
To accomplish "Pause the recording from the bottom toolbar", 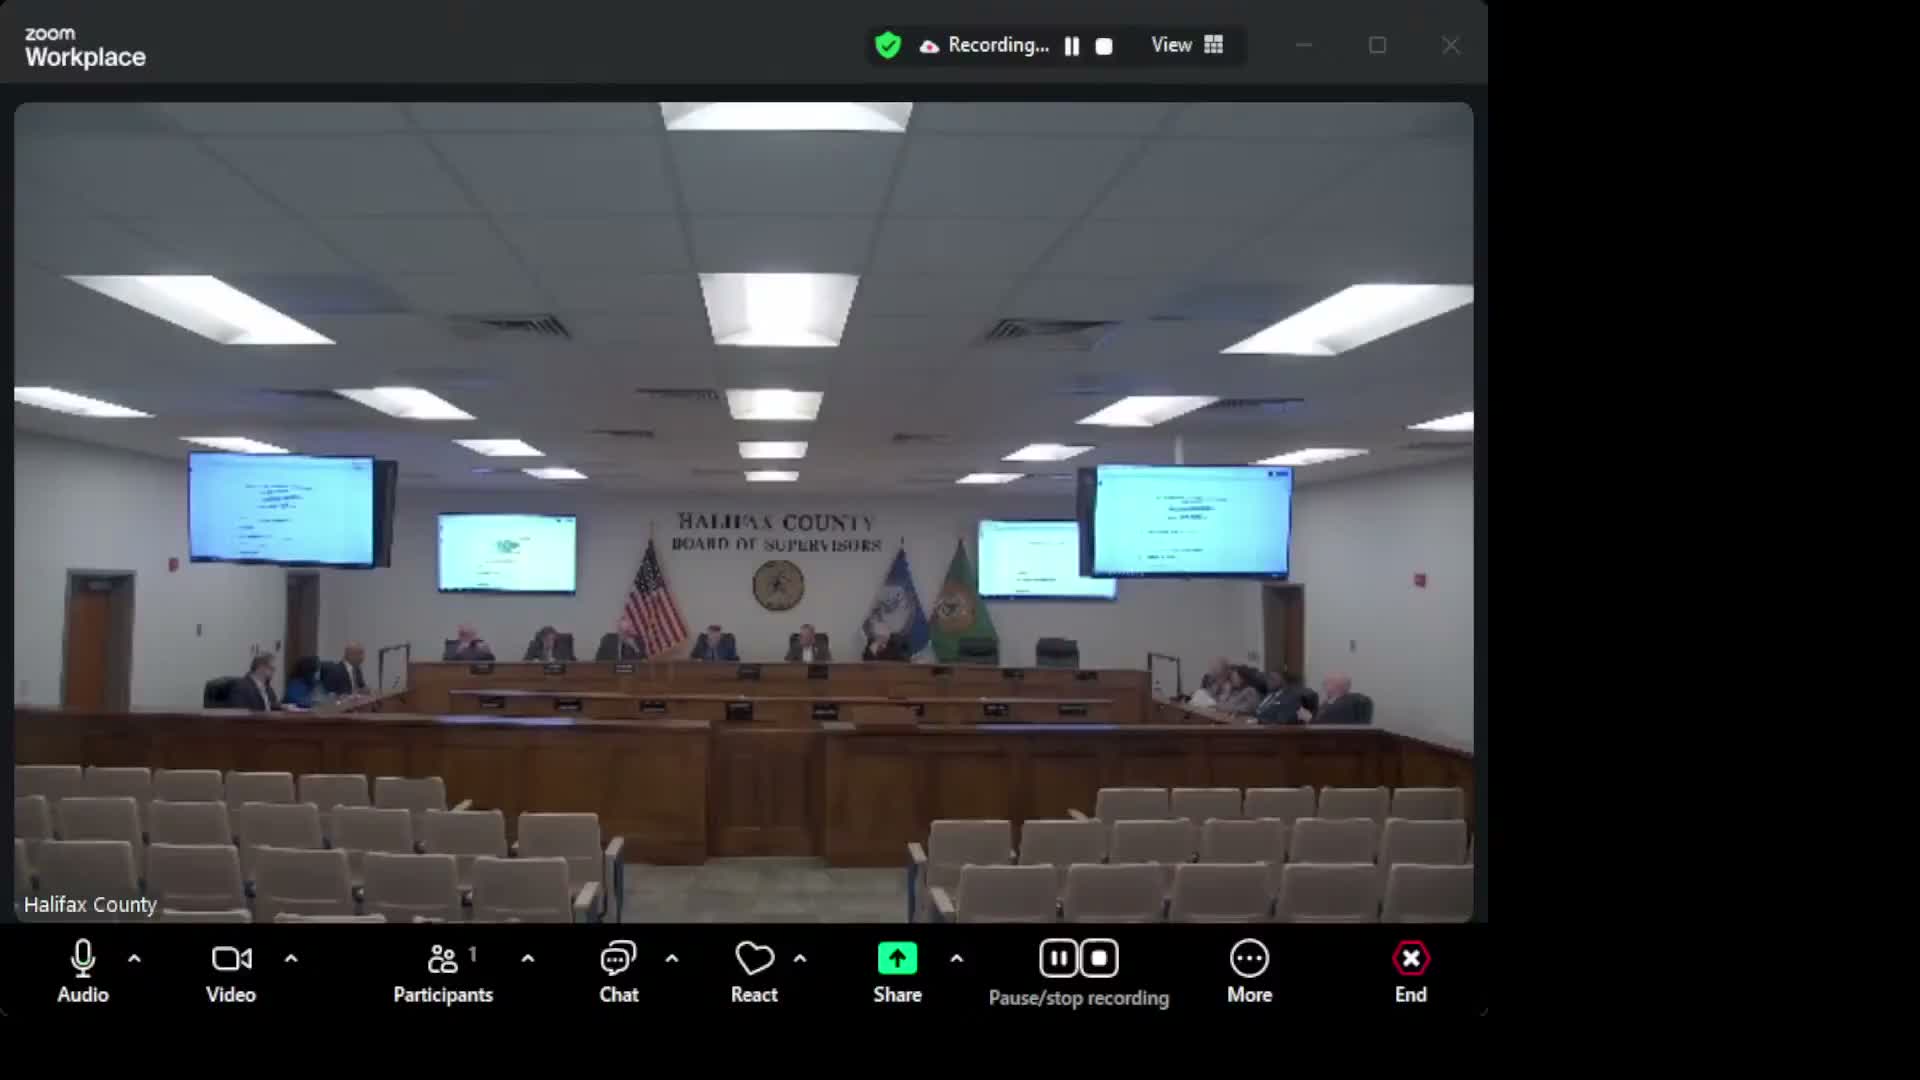I will (x=1058, y=957).
